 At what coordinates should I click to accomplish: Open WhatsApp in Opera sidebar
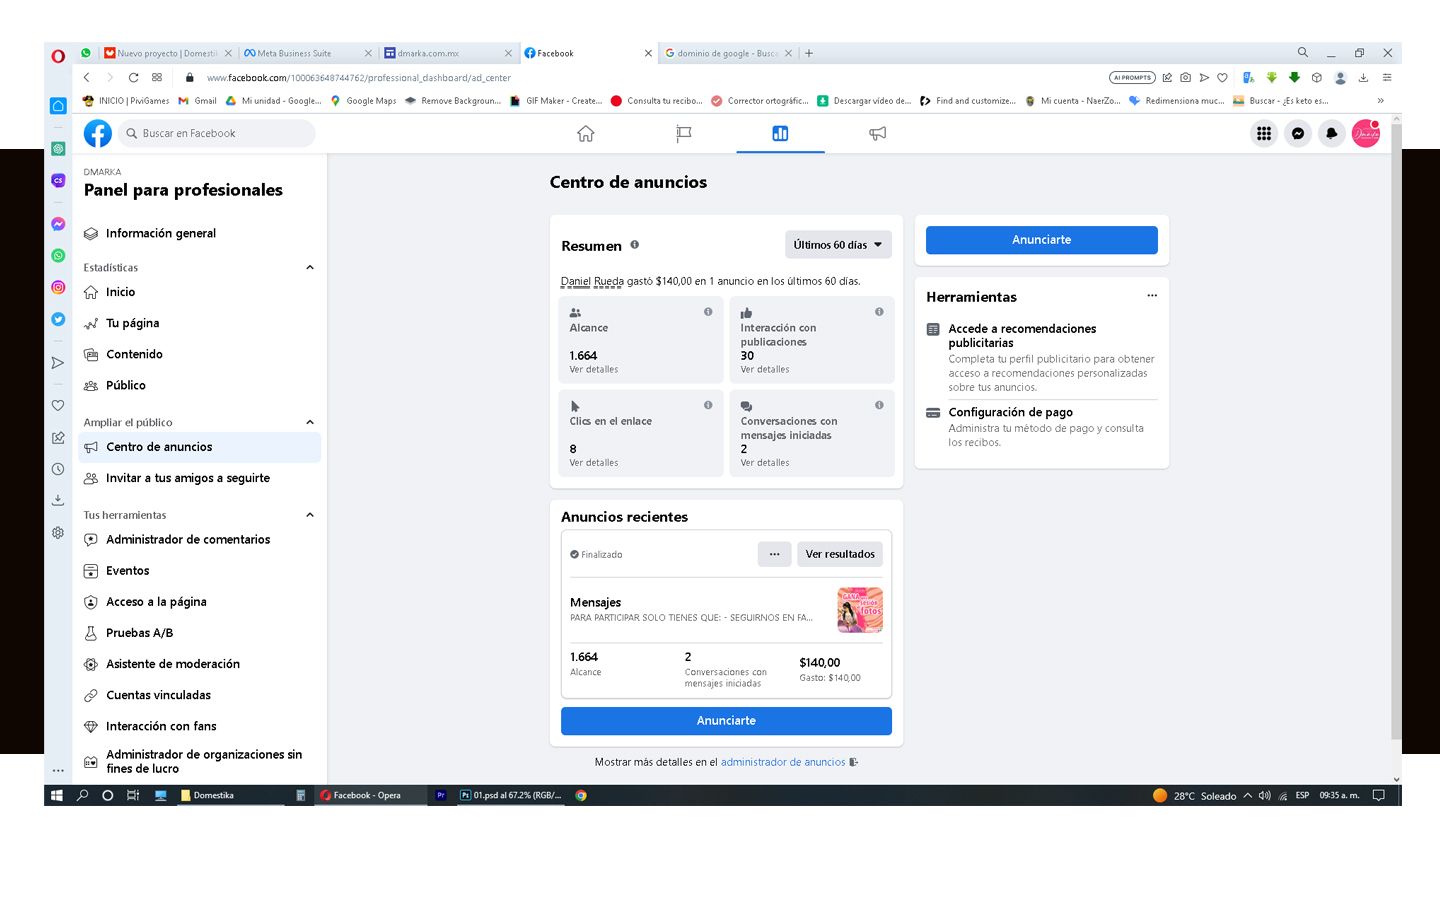tap(58, 255)
